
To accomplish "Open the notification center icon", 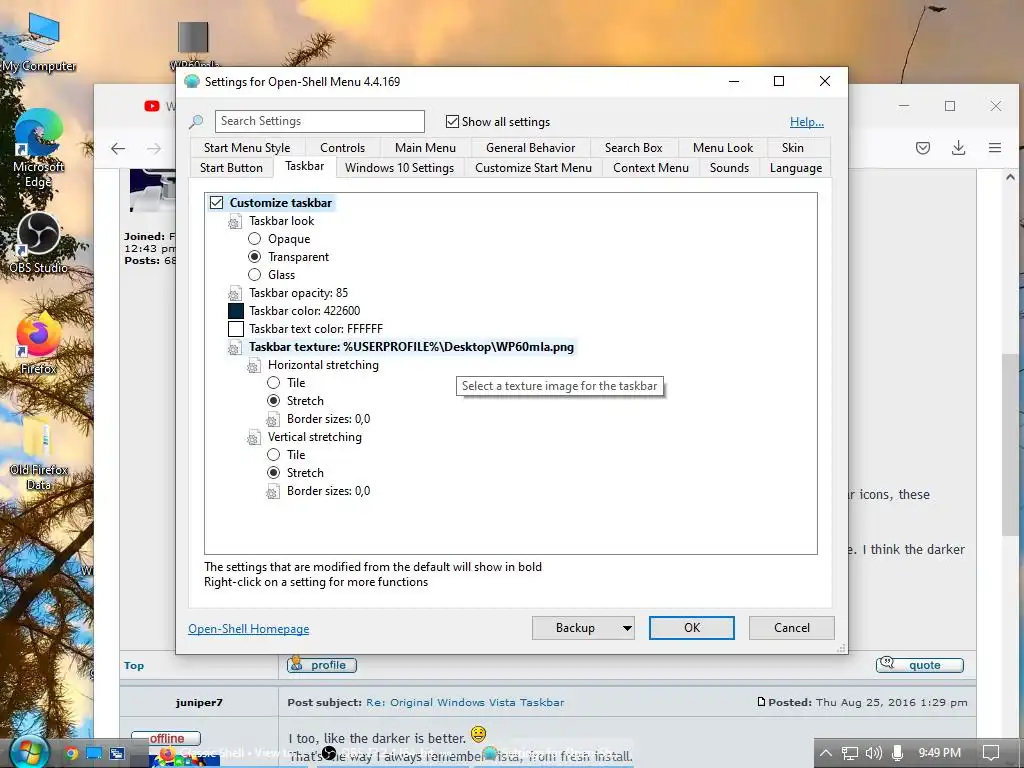I will [991, 753].
